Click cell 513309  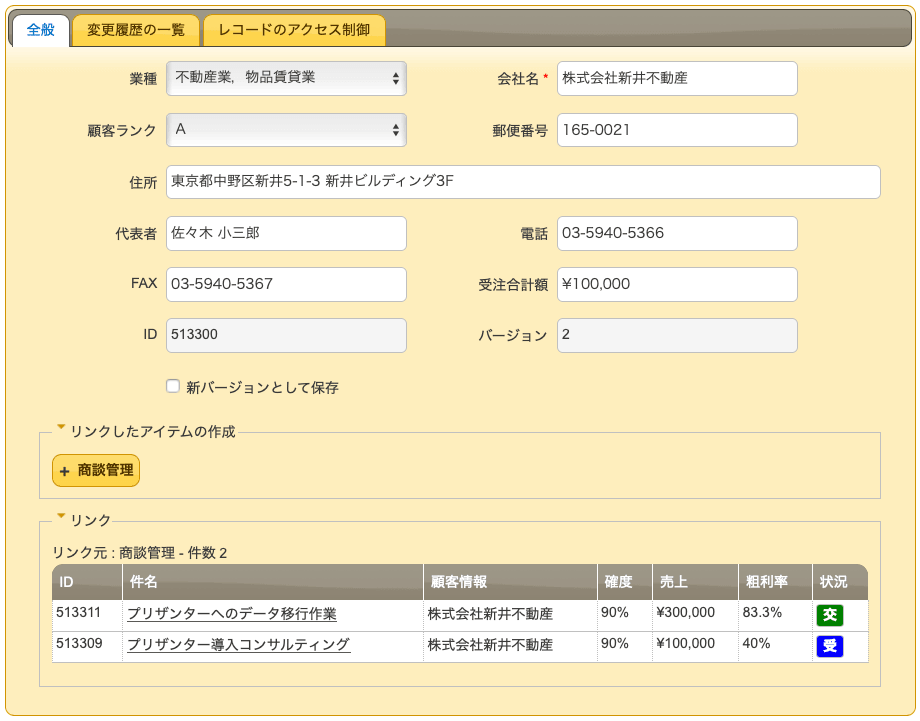tap(87, 646)
